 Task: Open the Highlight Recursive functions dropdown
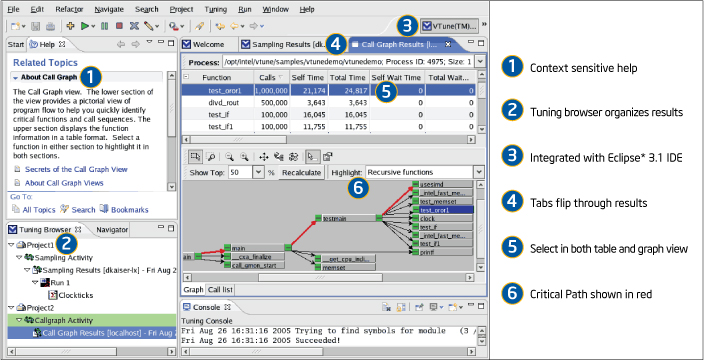pos(479,172)
